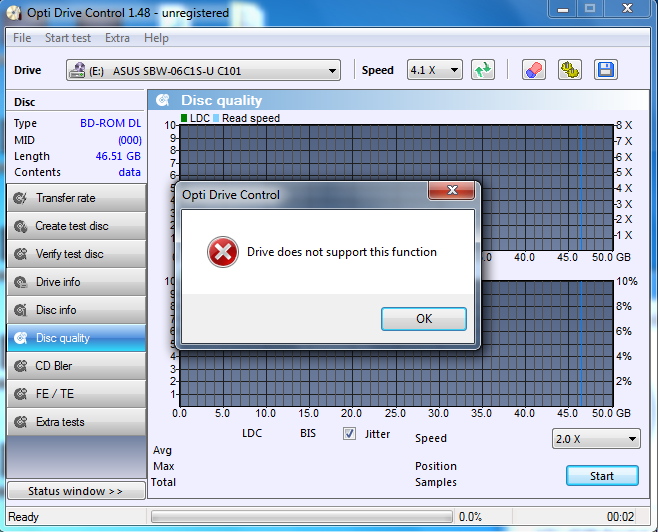Click the Status window >> button

click(76, 491)
